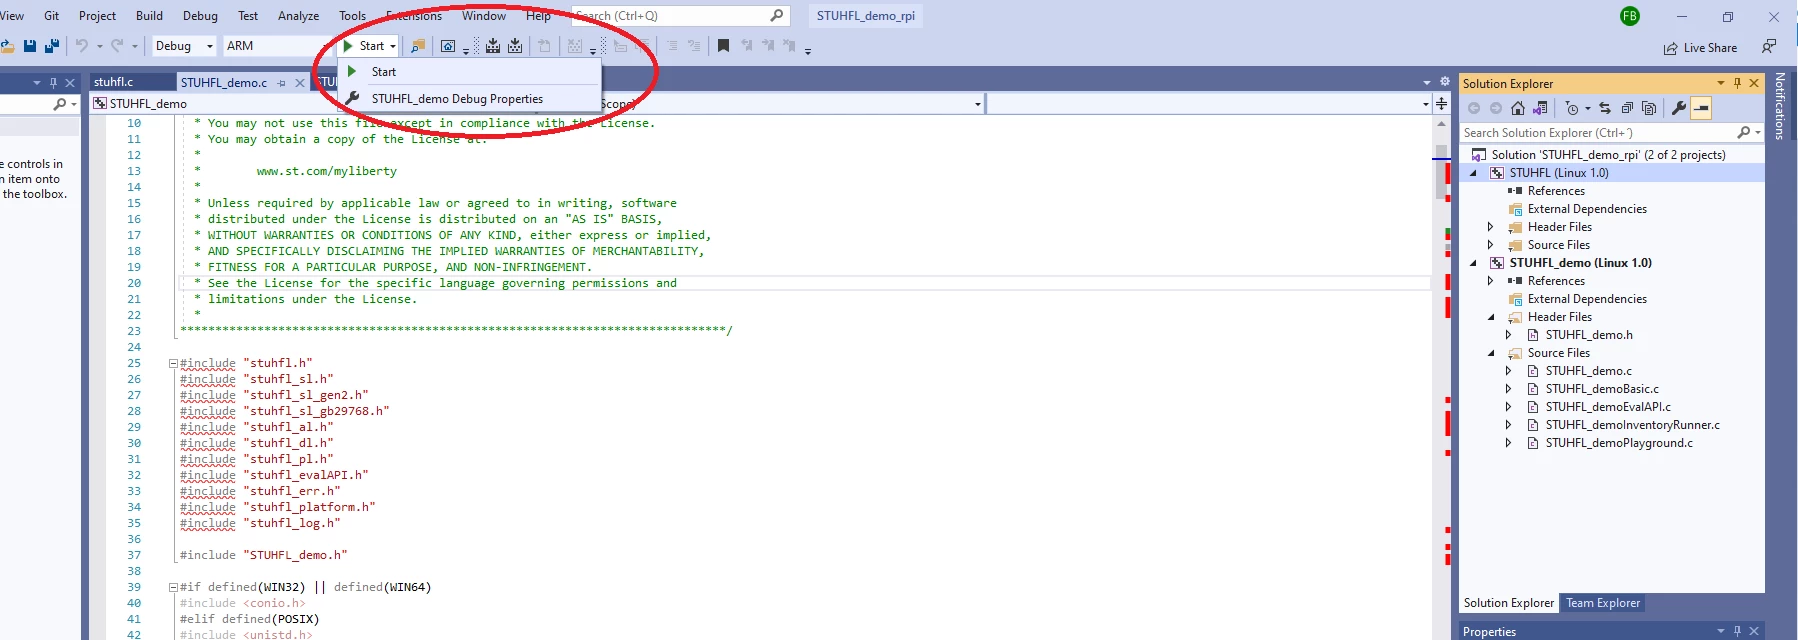1798x640 pixels.
Task: Open the Start button dropdown arrow
Action: point(393,46)
